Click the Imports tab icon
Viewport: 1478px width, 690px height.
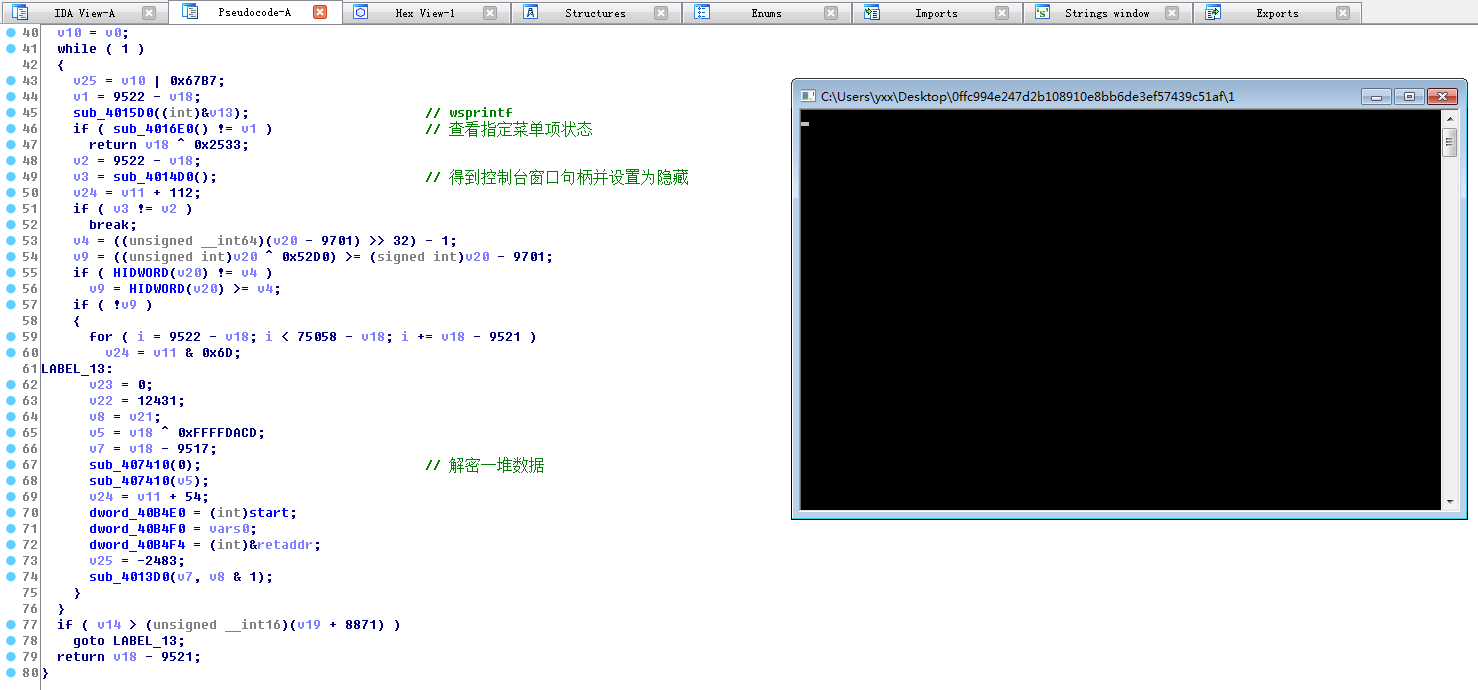[x=872, y=13]
